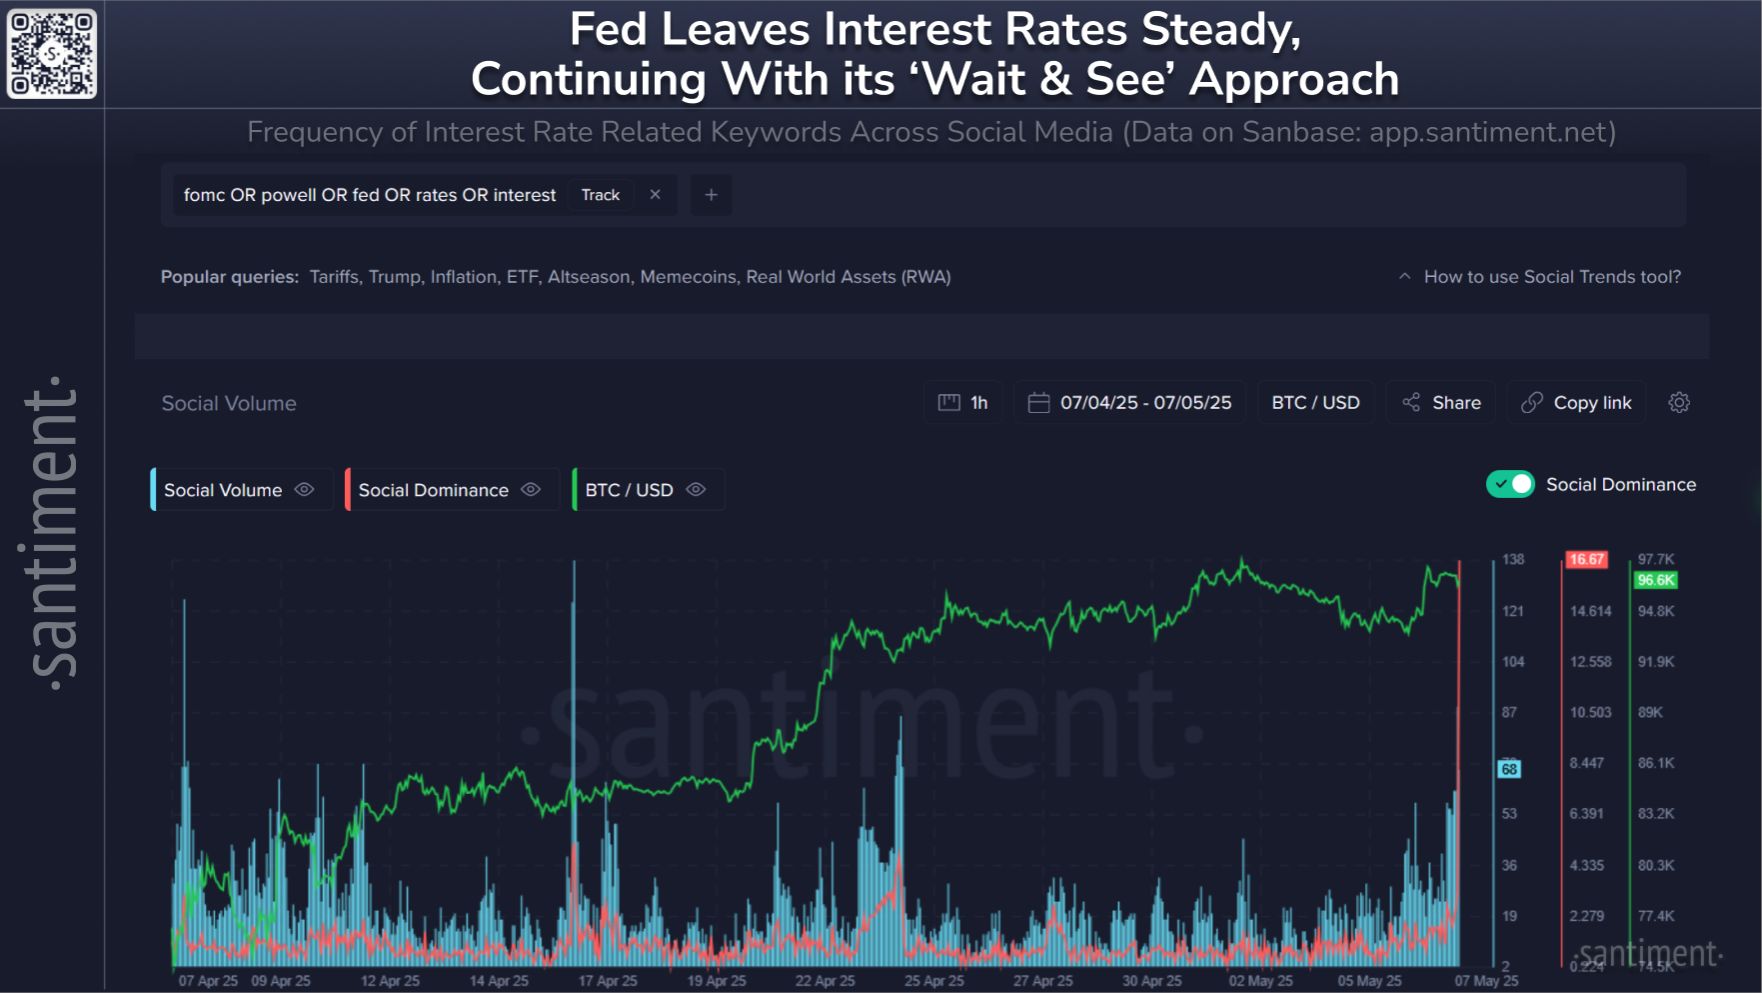1762x993 pixels.
Task: Toggle Social Volume visibility eye icon
Action: coord(305,490)
